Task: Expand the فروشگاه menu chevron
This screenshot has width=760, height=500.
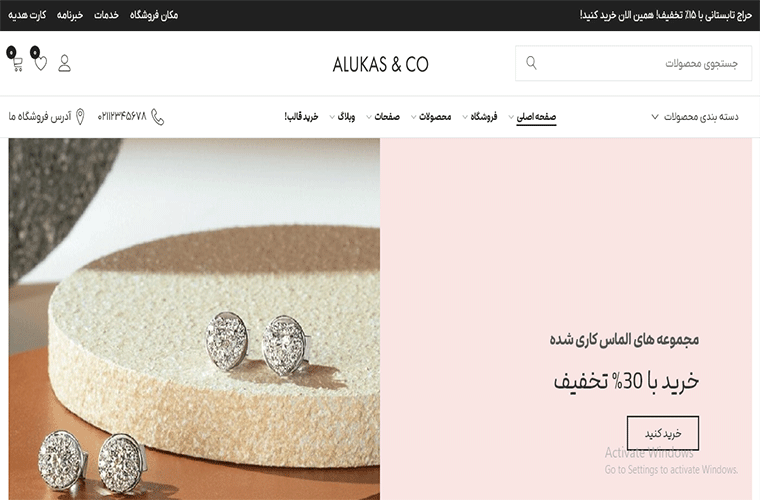Action: point(465,117)
